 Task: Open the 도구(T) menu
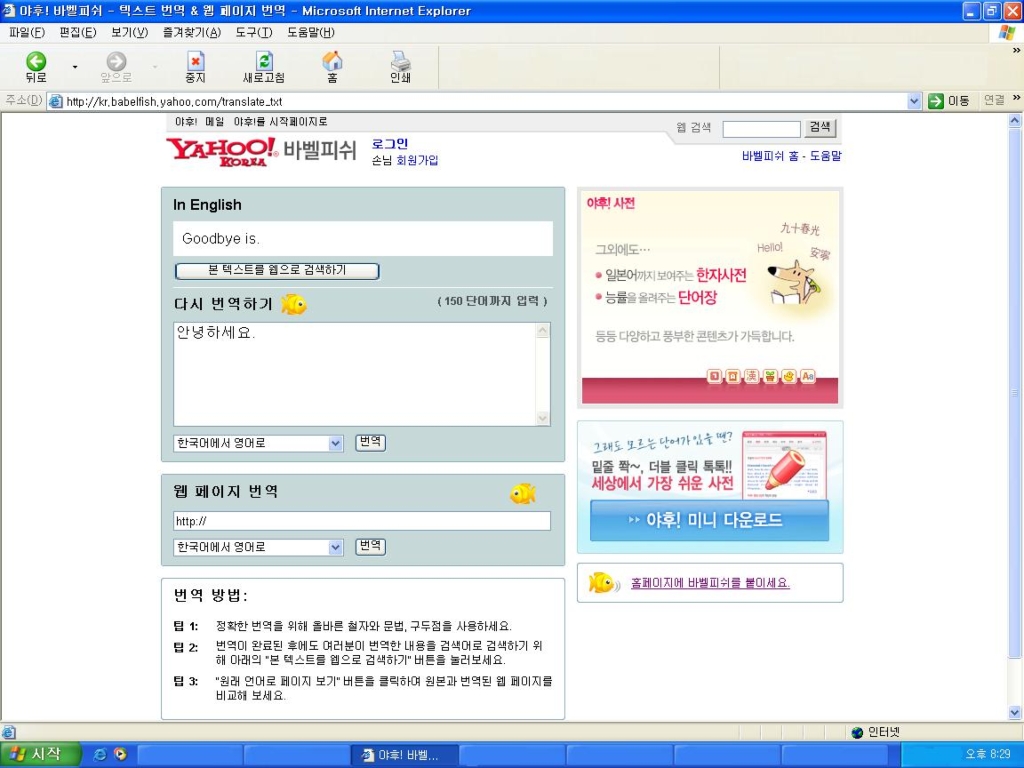click(253, 33)
